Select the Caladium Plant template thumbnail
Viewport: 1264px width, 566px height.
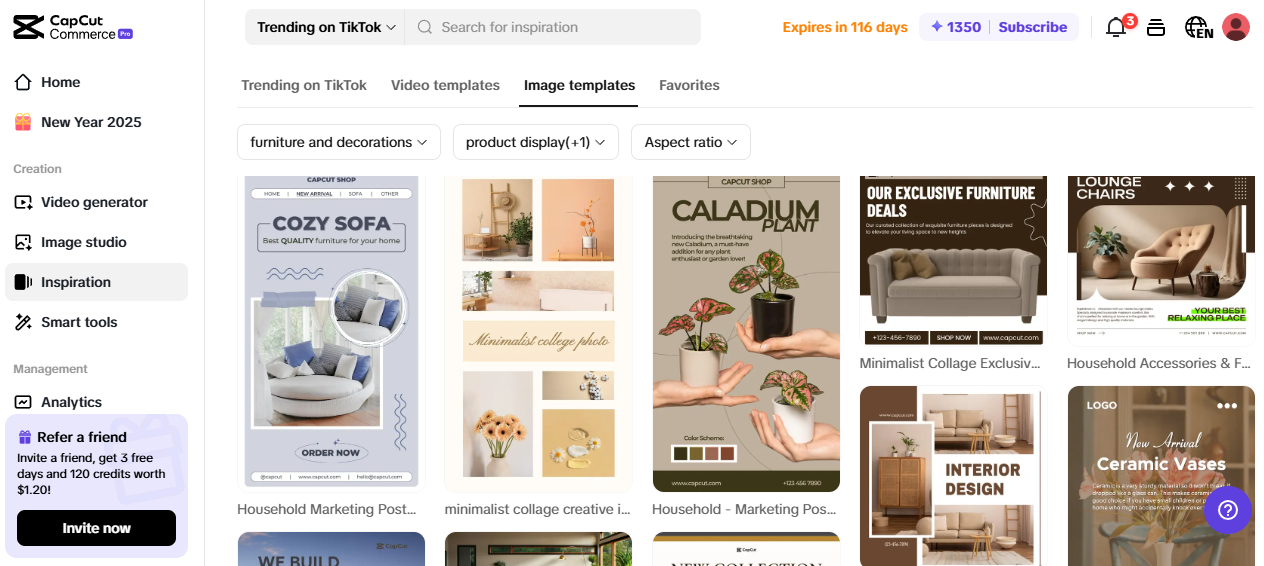746,334
